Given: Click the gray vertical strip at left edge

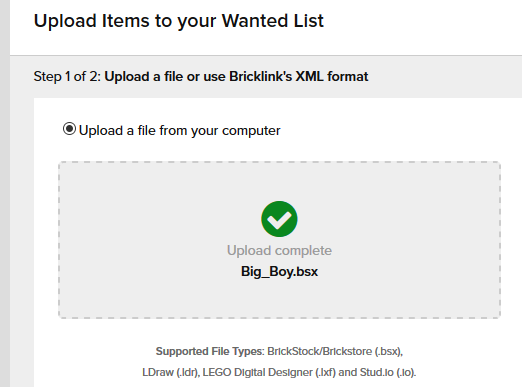Looking at the screenshot, I should (5, 193).
